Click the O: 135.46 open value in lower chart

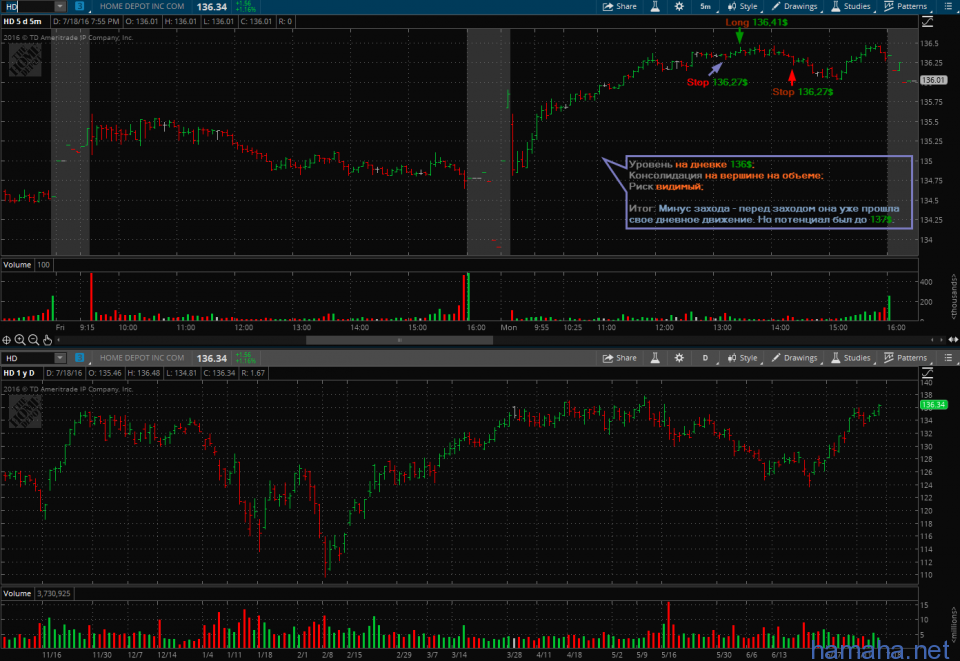pos(105,373)
